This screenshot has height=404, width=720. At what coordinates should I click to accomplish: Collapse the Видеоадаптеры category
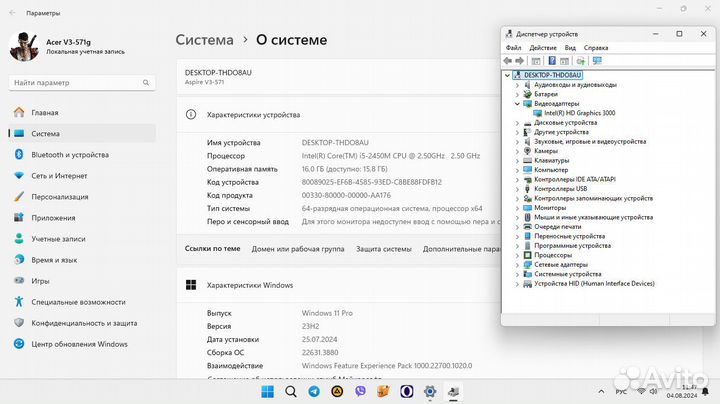[x=517, y=104]
